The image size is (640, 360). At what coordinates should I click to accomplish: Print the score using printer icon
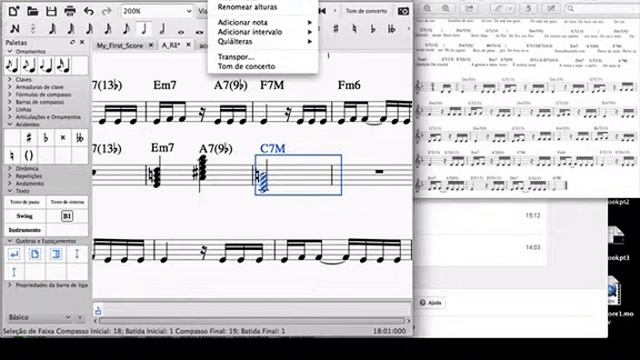tap(70, 11)
